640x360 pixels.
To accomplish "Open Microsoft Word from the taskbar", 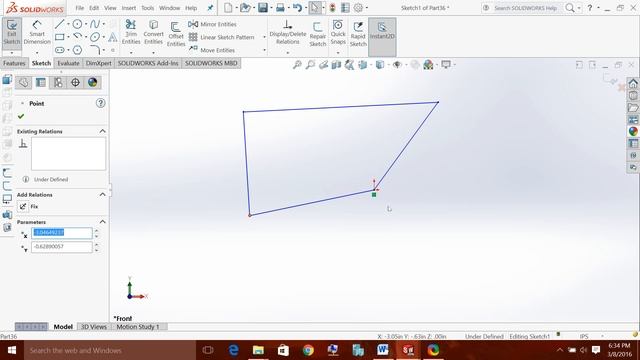I will pyautogui.click(x=383, y=350).
